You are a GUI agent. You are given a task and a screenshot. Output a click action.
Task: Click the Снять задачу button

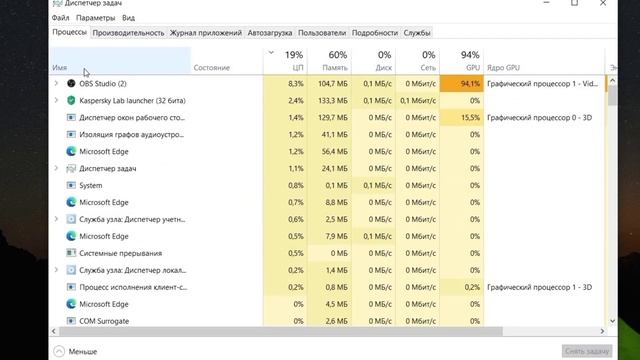click(x=587, y=351)
